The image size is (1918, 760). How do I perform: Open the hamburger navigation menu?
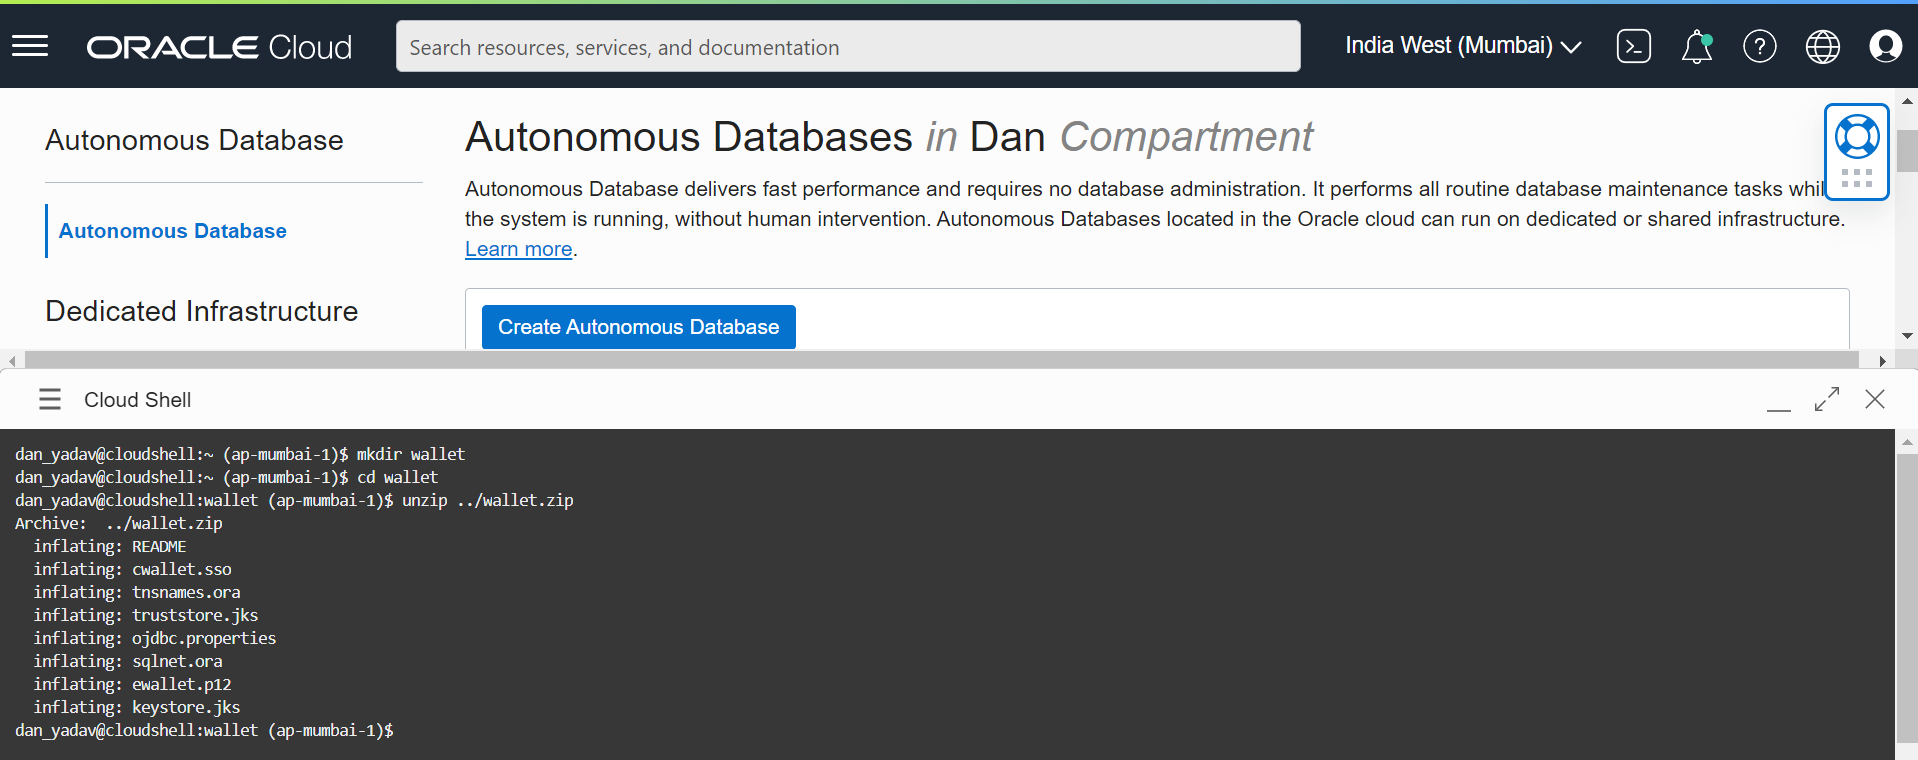tap(30, 46)
